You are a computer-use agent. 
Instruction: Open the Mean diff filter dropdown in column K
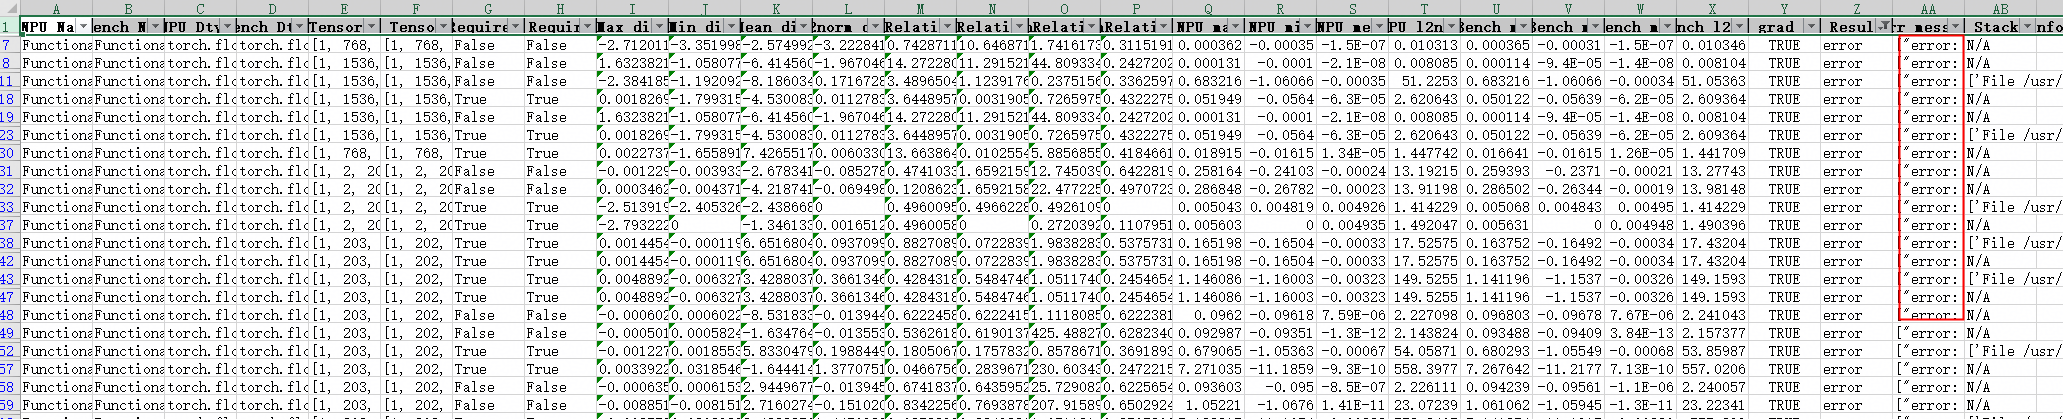tap(803, 26)
